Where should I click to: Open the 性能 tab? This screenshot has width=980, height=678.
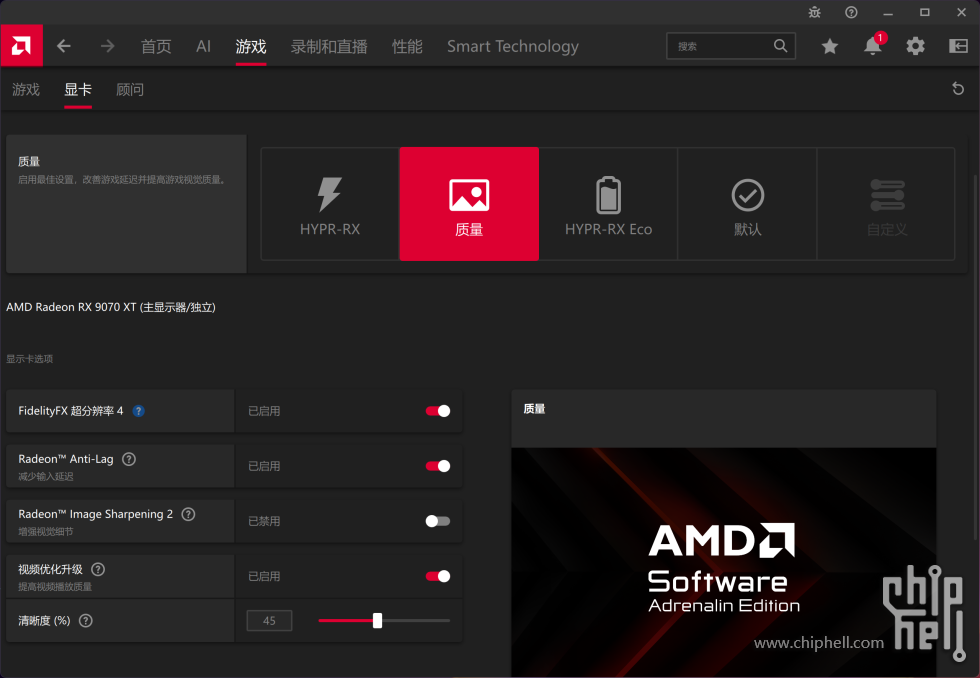[x=407, y=46]
